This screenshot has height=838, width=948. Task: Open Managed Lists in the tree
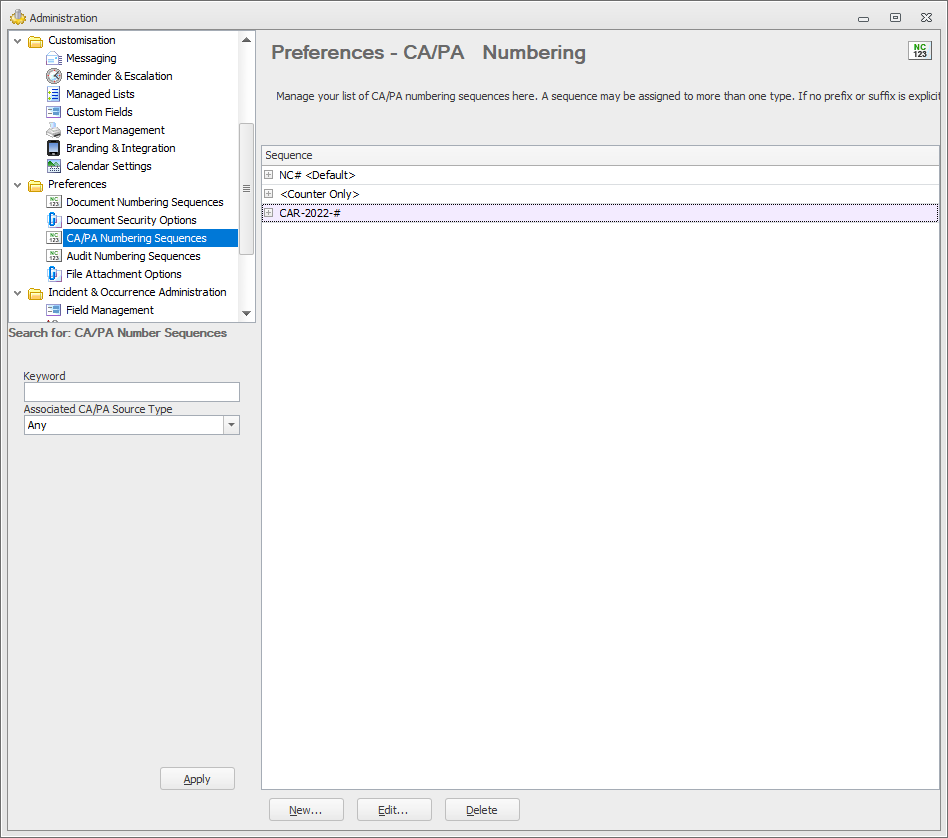pyautogui.click(x=100, y=94)
